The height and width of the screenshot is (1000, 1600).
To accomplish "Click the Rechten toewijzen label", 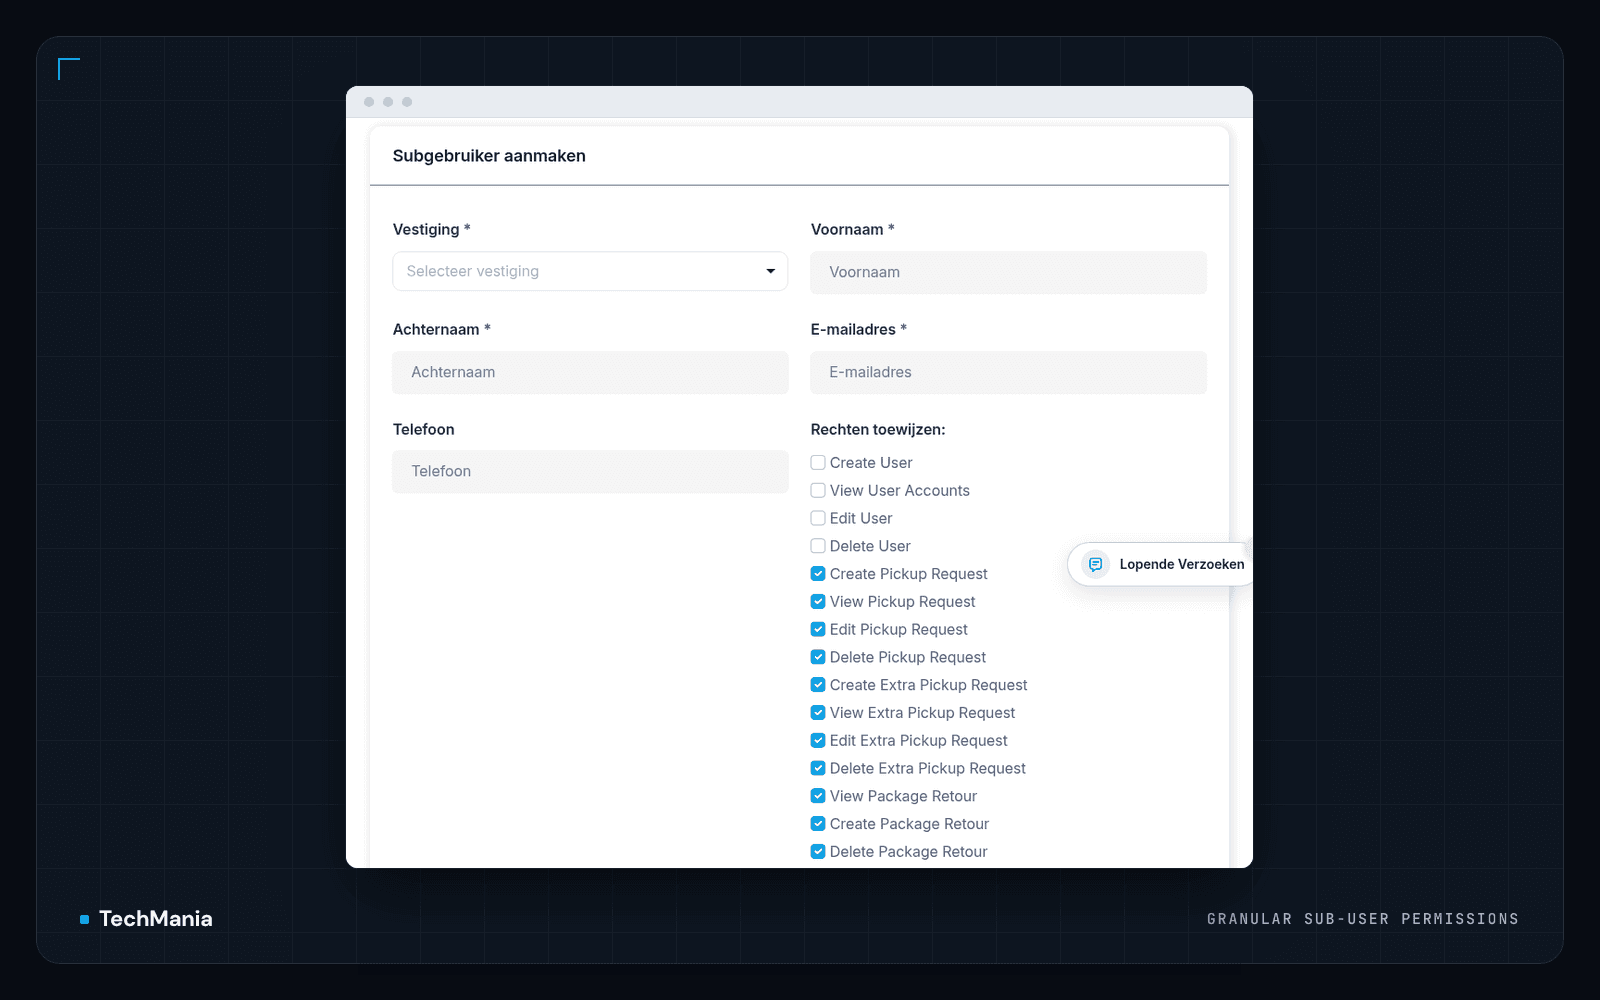I will [878, 429].
